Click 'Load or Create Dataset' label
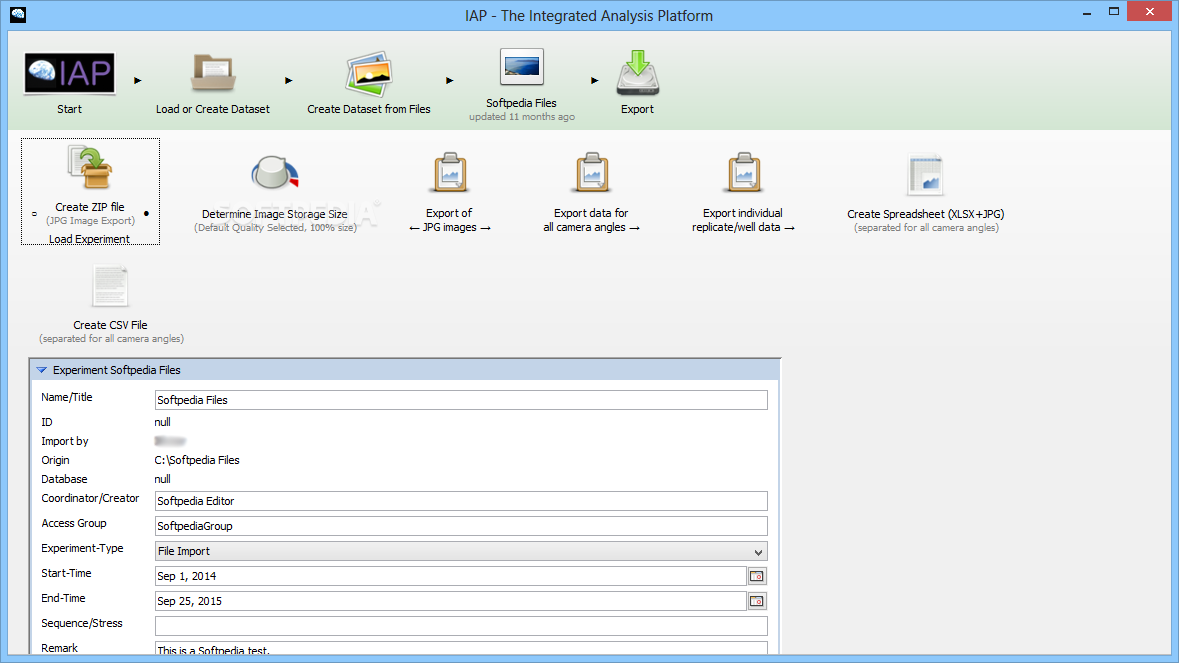The width and height of the screenshot is (1179, 663). 213,109
